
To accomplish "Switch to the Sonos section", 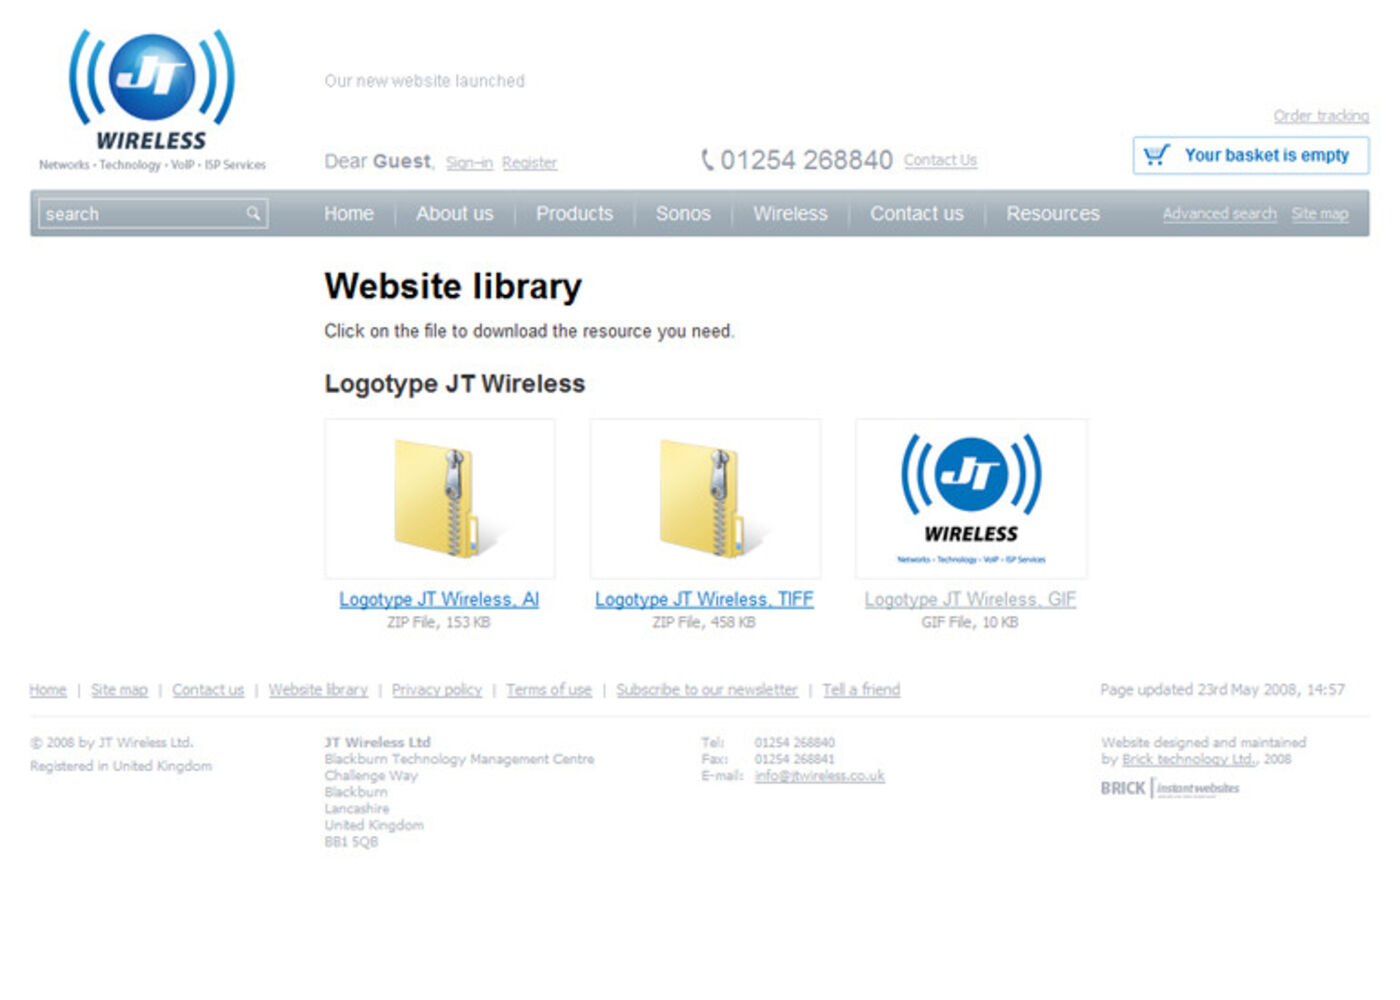I will (x=683, y=213).
